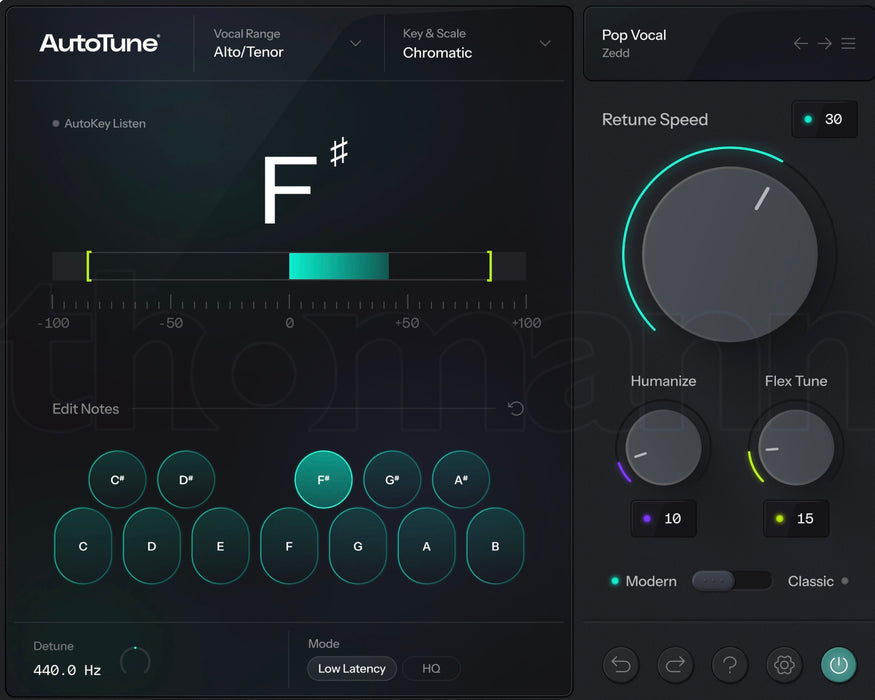Click the Flex Tune value 15 field
Screen dimensions: 875x700
click(796, 519)
